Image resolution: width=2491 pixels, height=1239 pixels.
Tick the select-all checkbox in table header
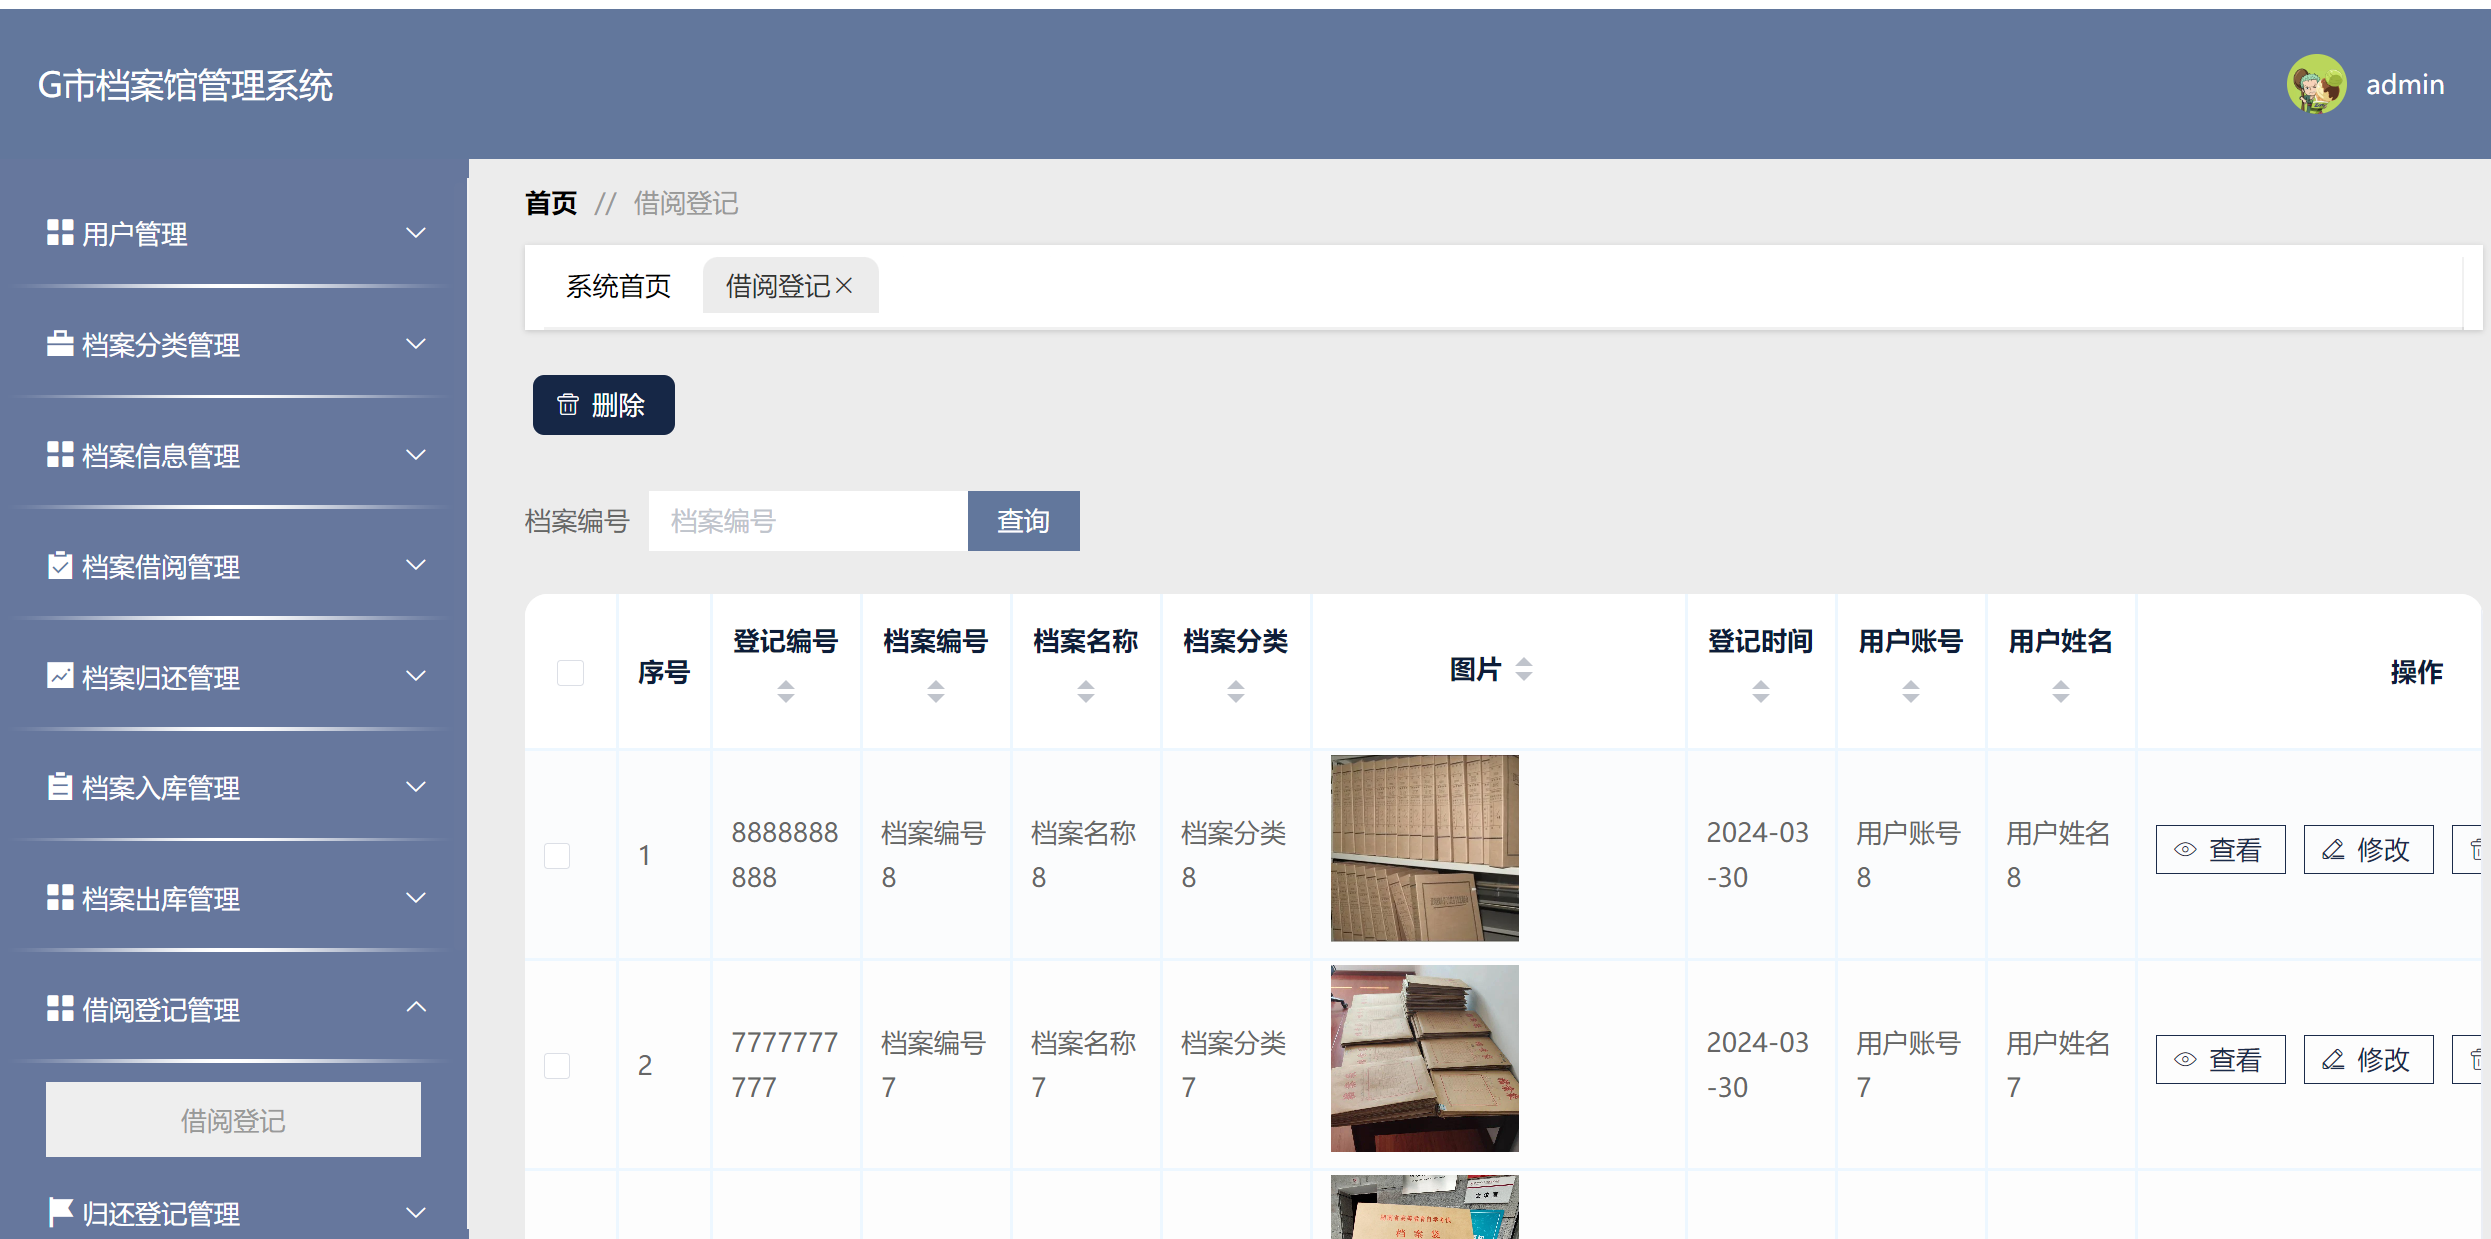click(570, 672)
